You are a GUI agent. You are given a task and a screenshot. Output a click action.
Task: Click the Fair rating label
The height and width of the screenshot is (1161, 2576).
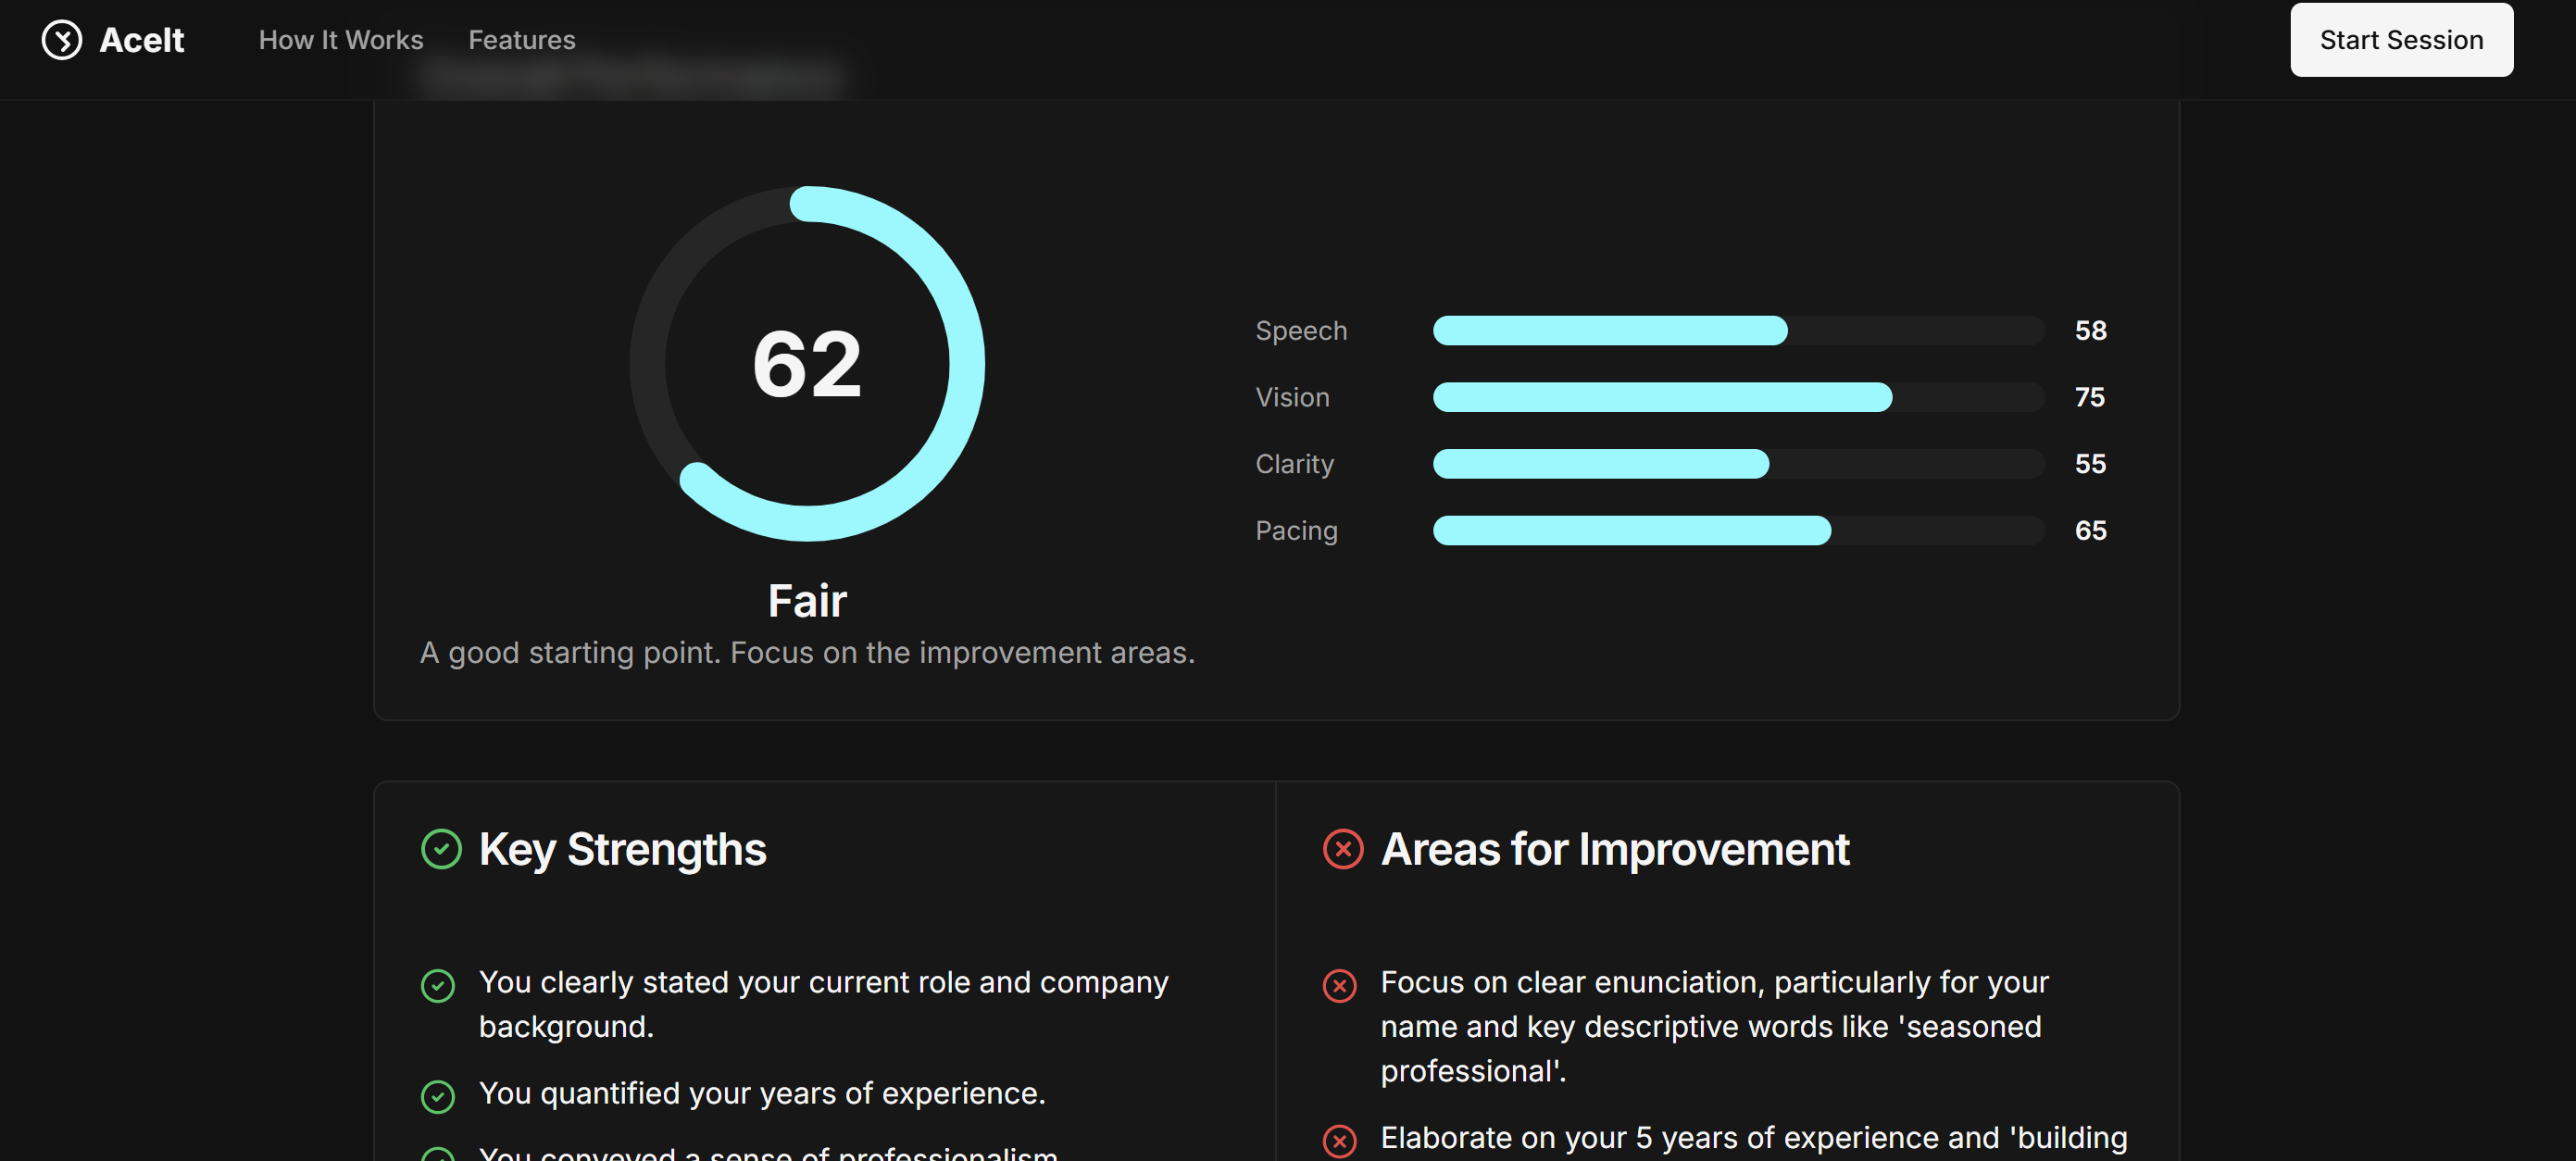coord(807,601)
